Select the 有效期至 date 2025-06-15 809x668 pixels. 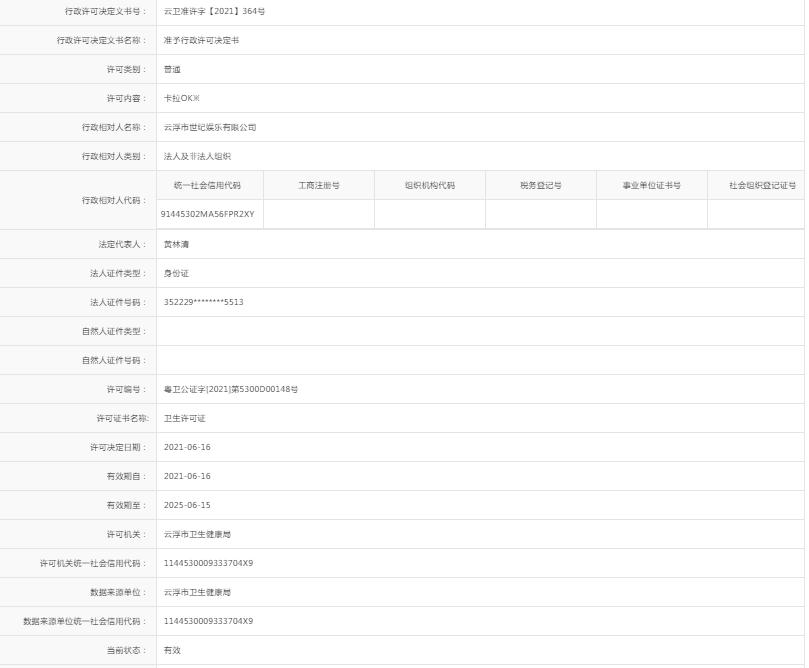pos(185,505)
